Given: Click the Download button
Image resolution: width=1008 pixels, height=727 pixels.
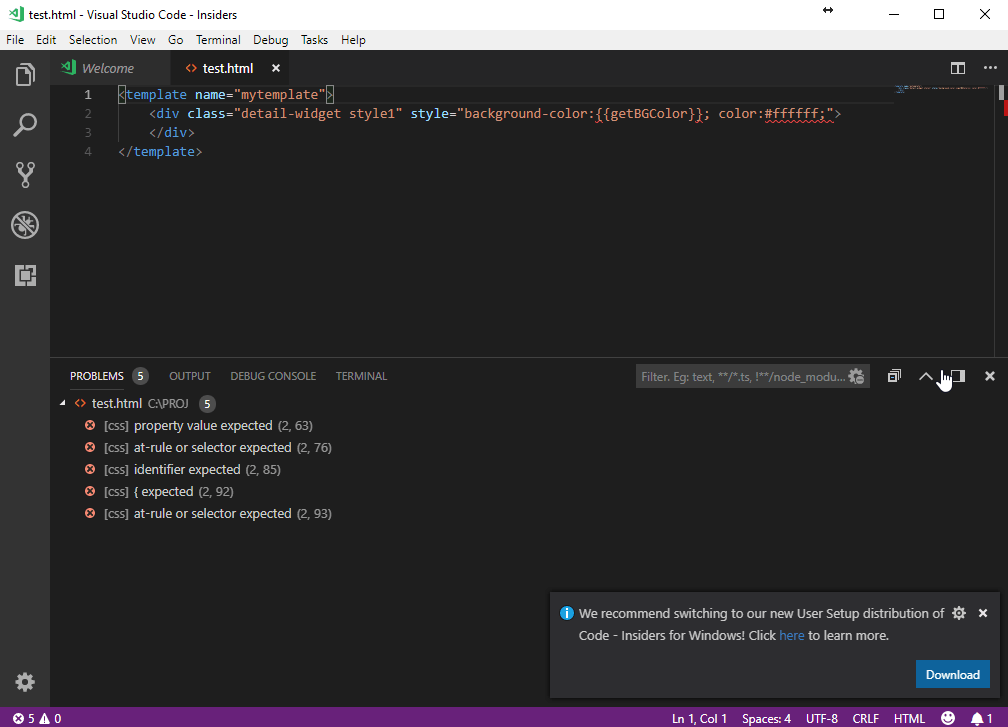Looking at the screenshot, I should point(952,674).
